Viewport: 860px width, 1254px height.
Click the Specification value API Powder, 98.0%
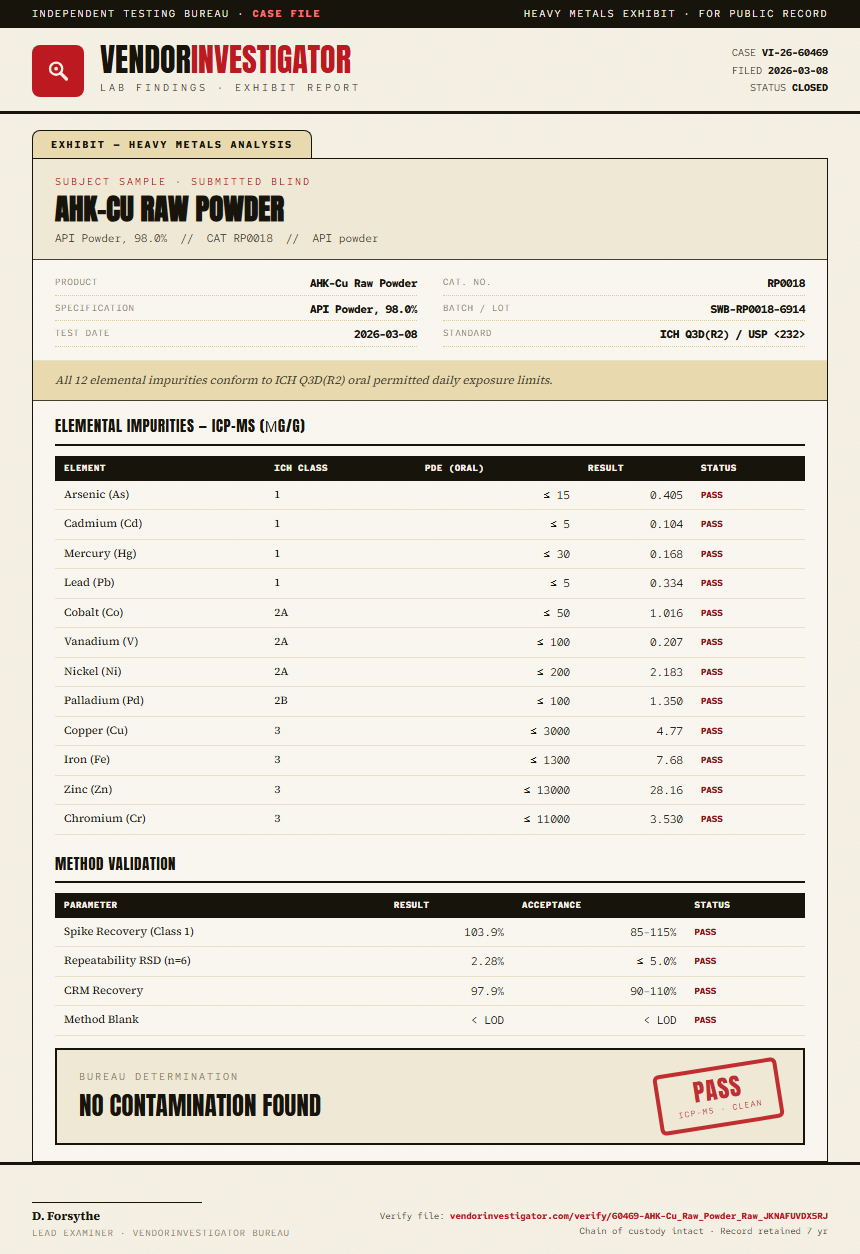pos(364,309)
